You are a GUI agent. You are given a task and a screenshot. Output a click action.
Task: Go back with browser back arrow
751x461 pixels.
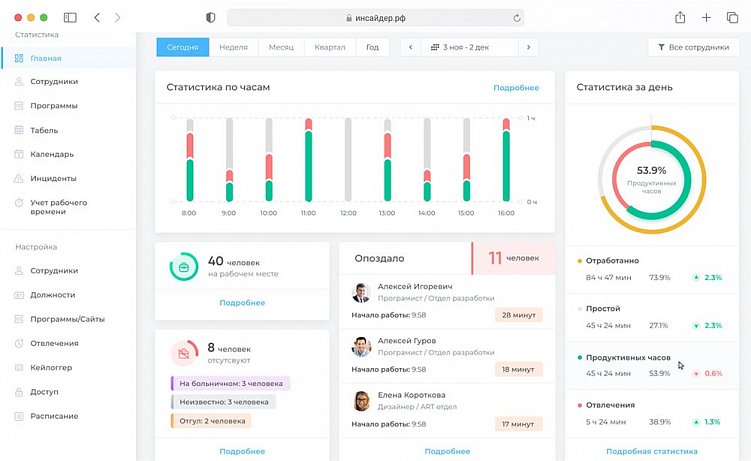coord(97,18)
